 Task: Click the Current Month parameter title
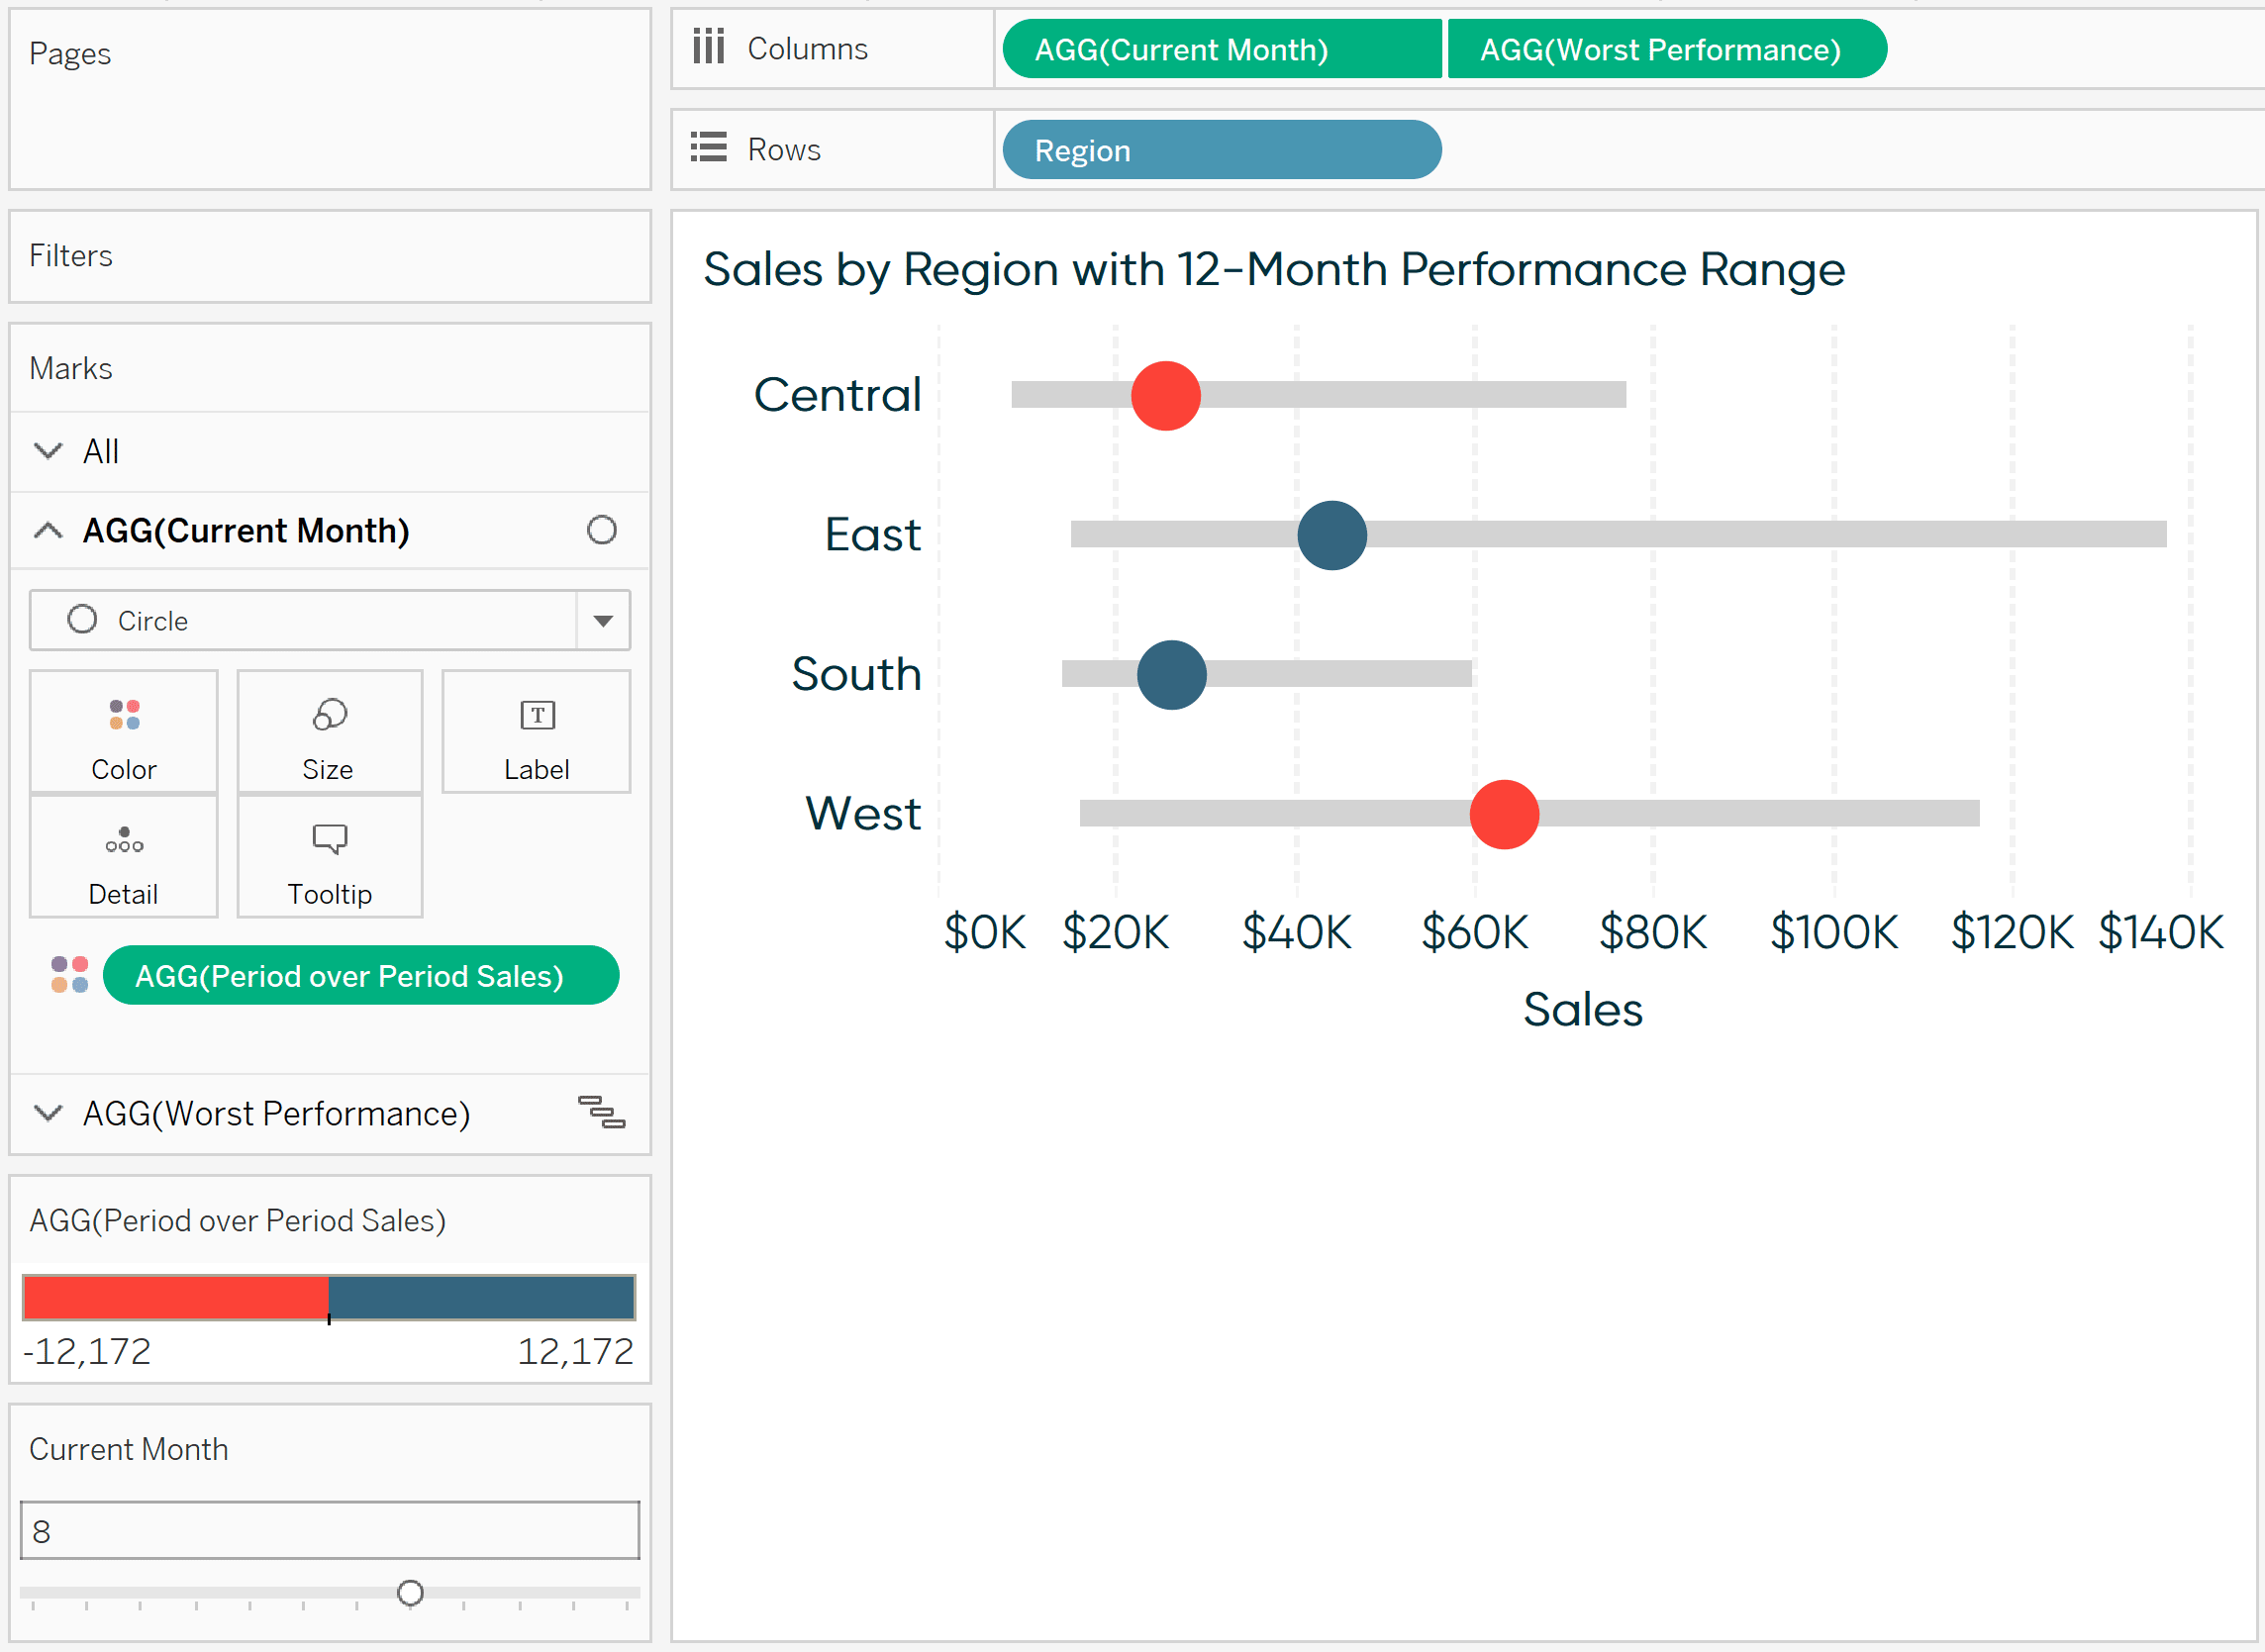[x=128, y=1449]
